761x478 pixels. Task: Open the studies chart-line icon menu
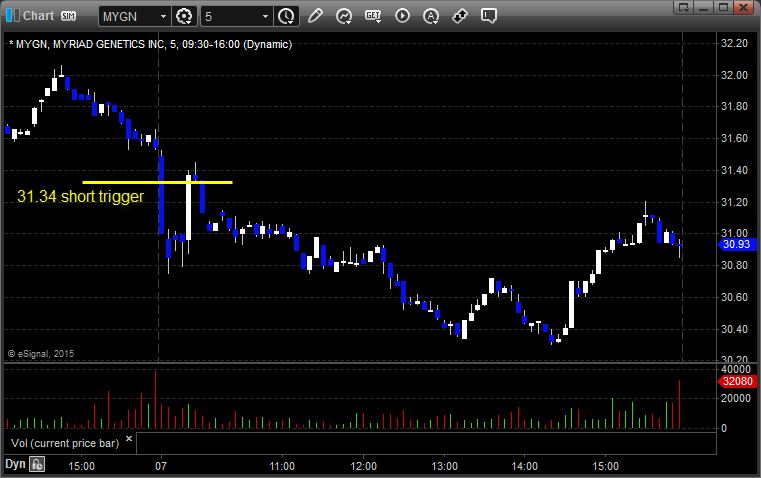pos(344,16)
